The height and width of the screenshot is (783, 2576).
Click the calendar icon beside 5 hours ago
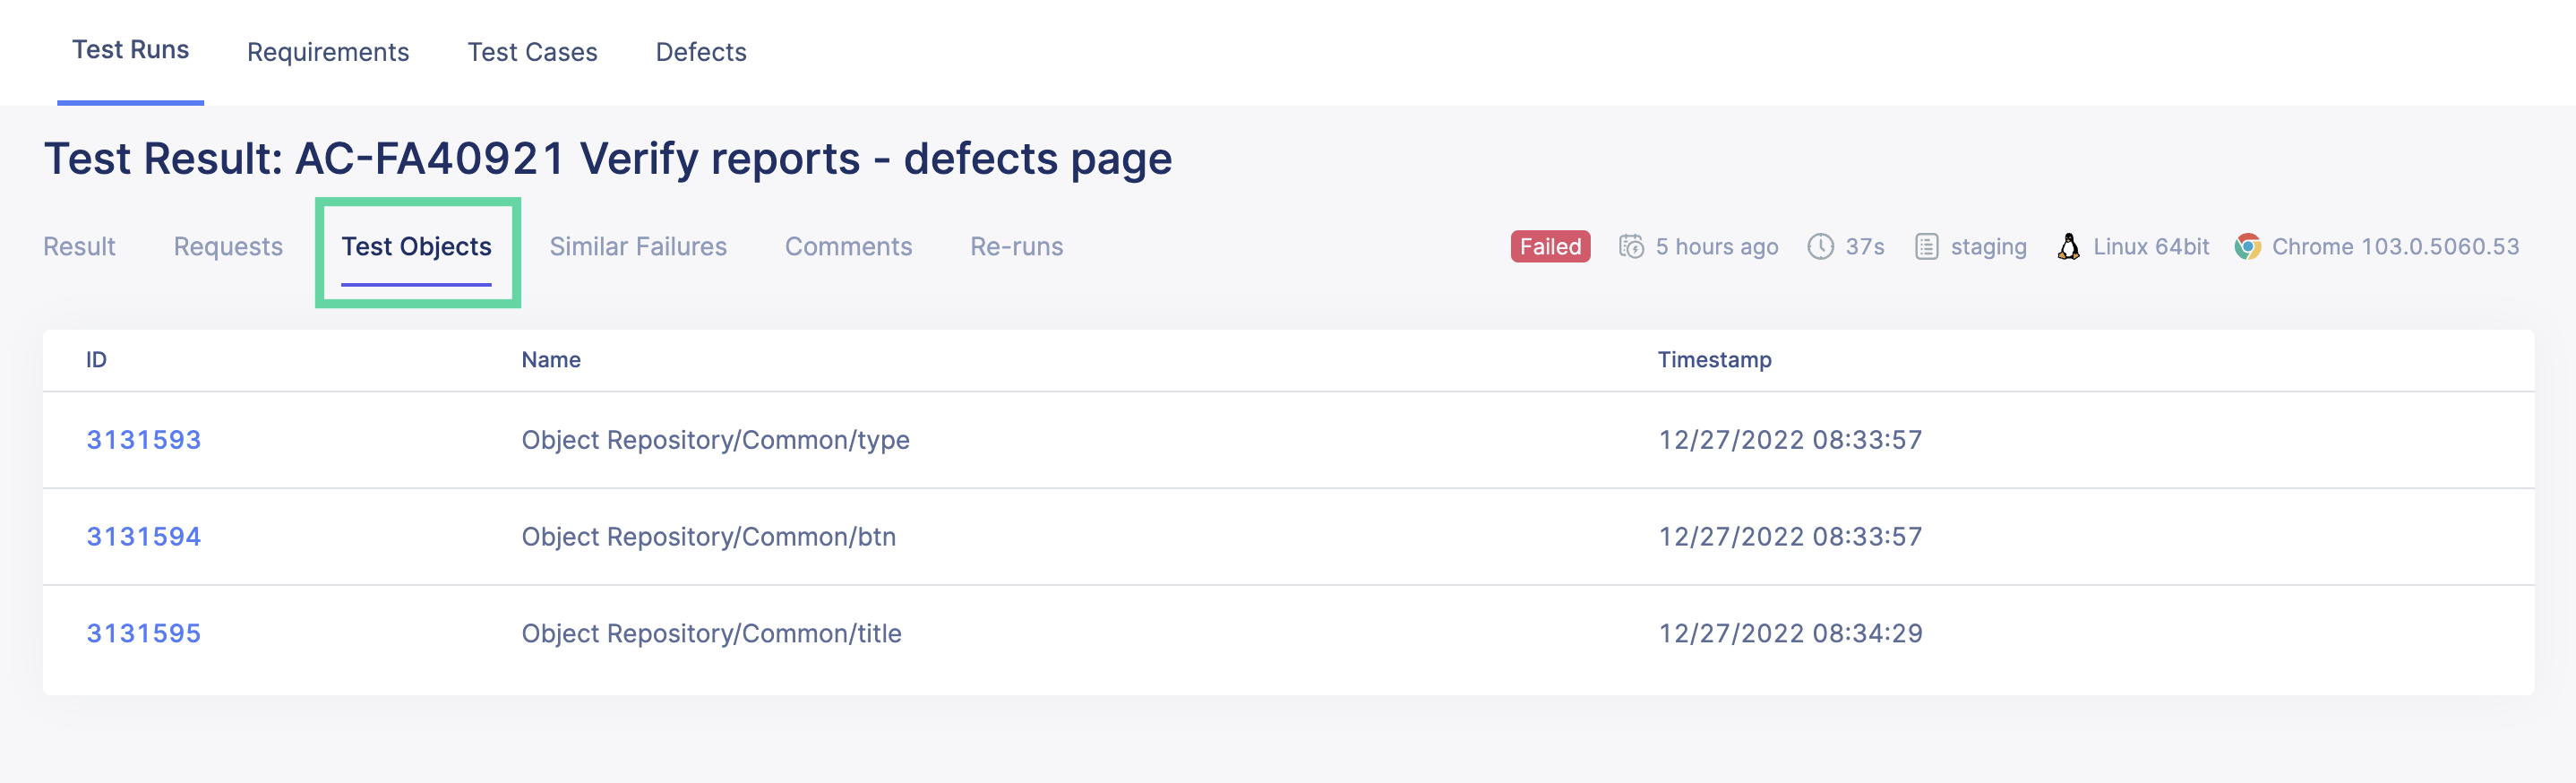coord(1632,246)
